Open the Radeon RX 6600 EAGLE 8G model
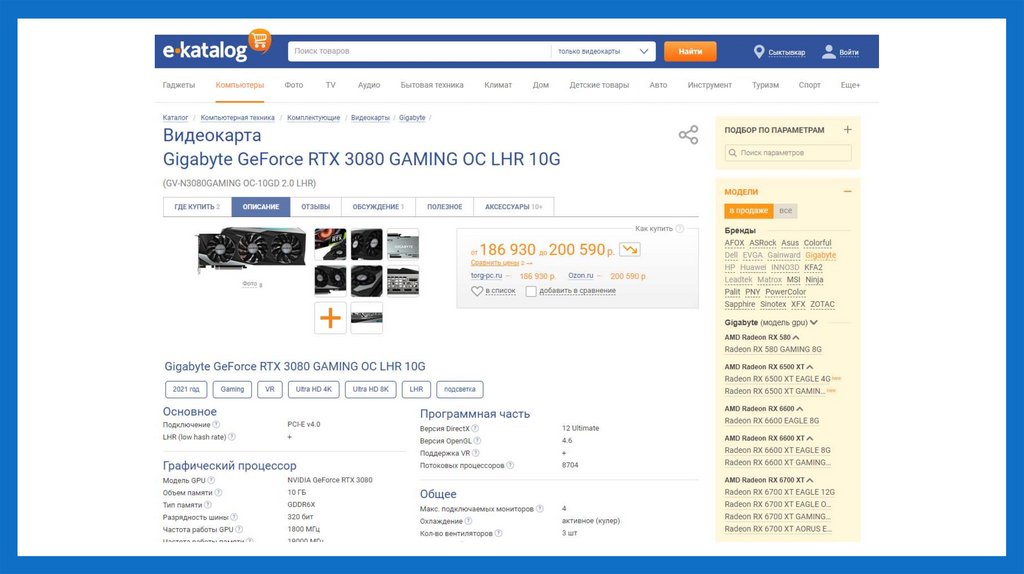Image resolution: width=1024 pixels, height=574 pixels. point(771,421)
